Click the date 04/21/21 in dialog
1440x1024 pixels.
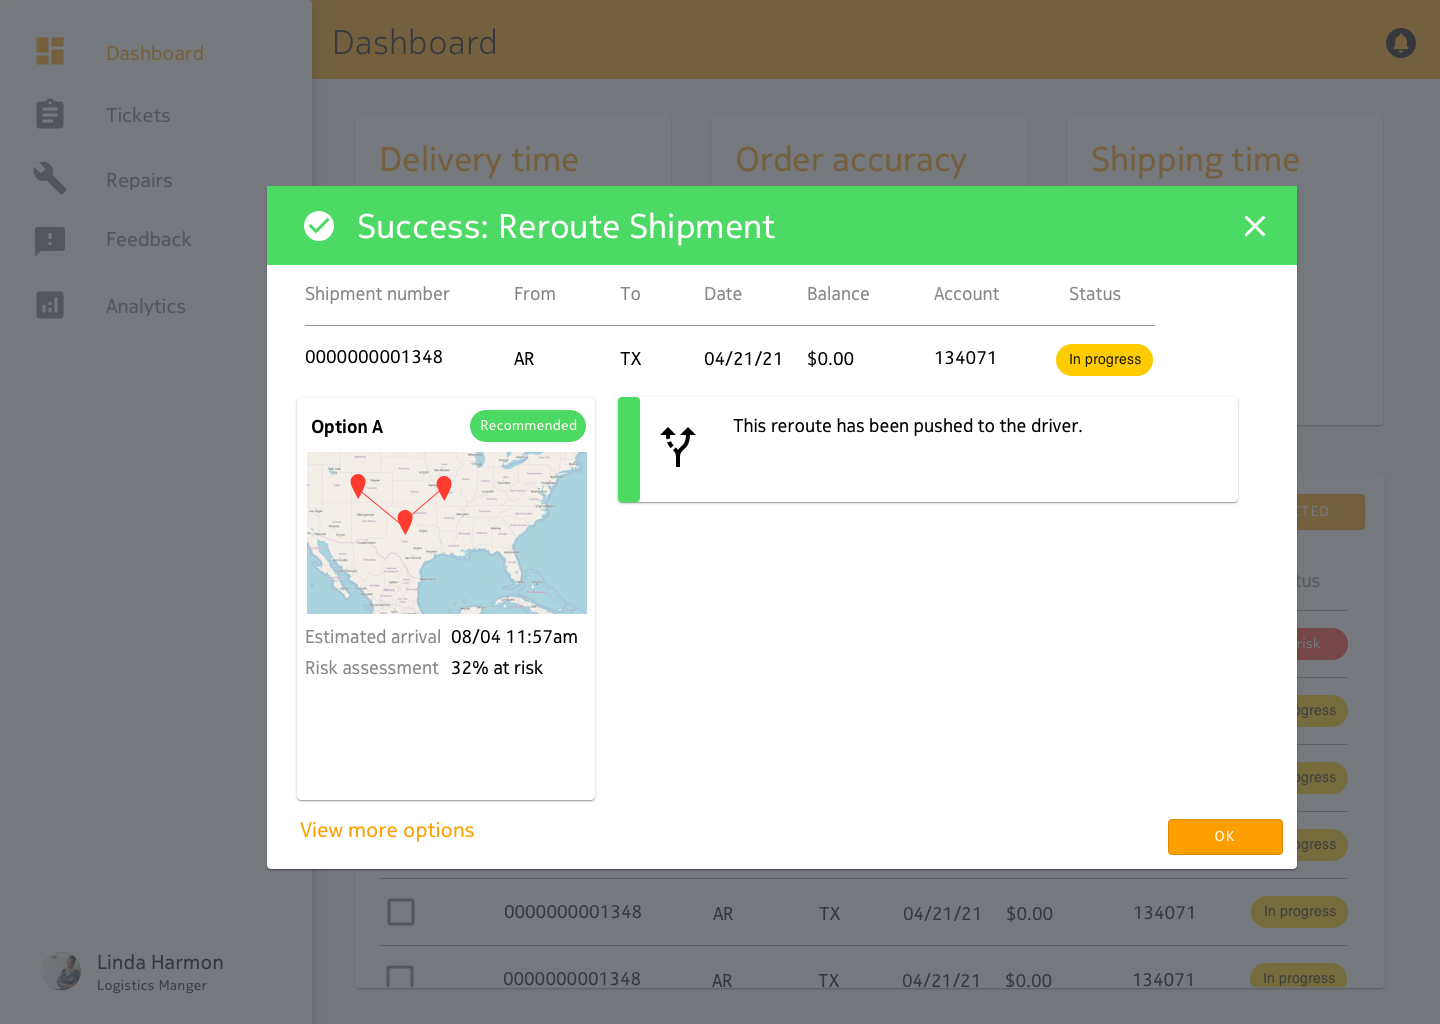[x=743, y=359]
